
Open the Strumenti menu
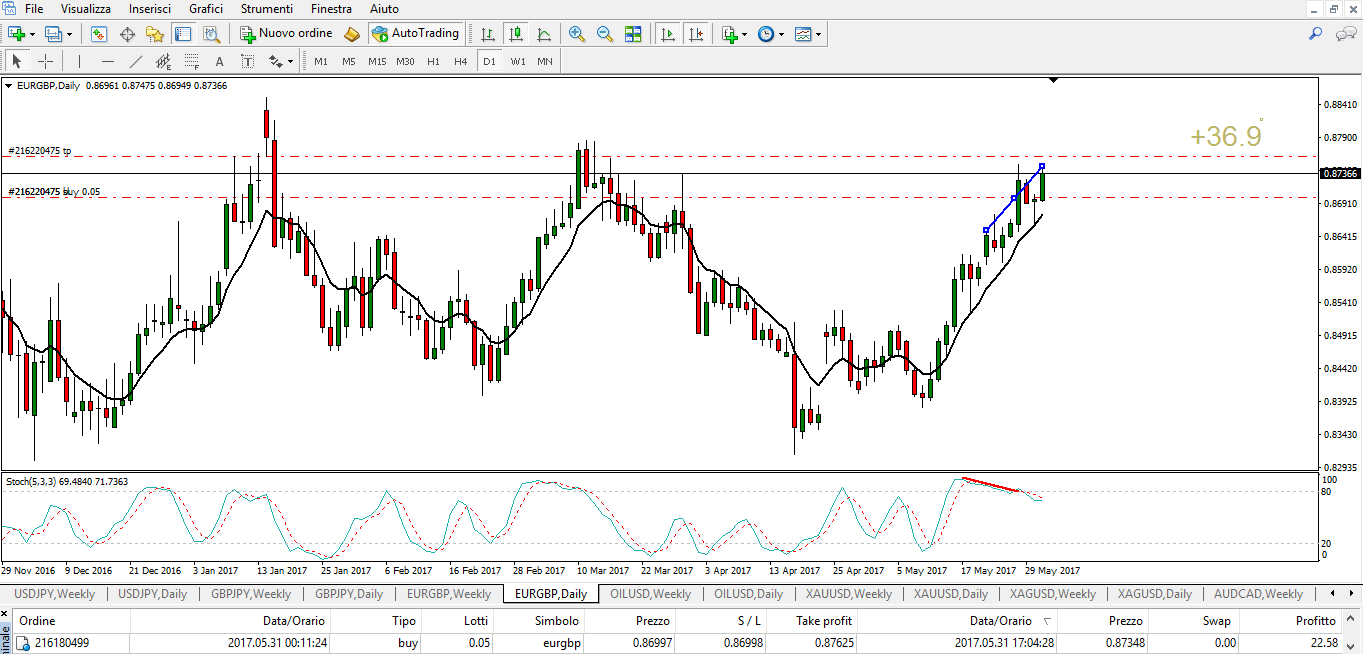click(267, 8)
